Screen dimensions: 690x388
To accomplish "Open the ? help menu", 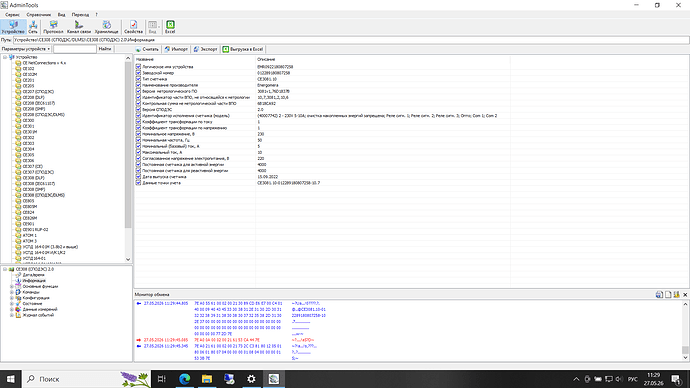I will click(x=96, y=15).
